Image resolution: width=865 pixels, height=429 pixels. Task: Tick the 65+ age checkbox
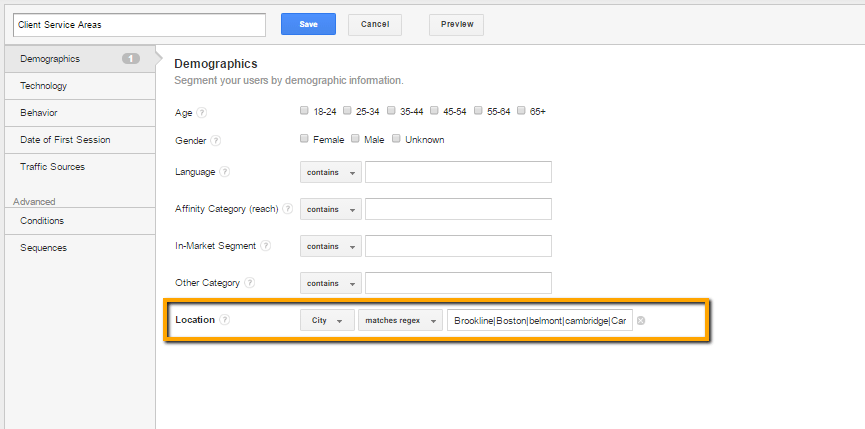click(521, 110)
